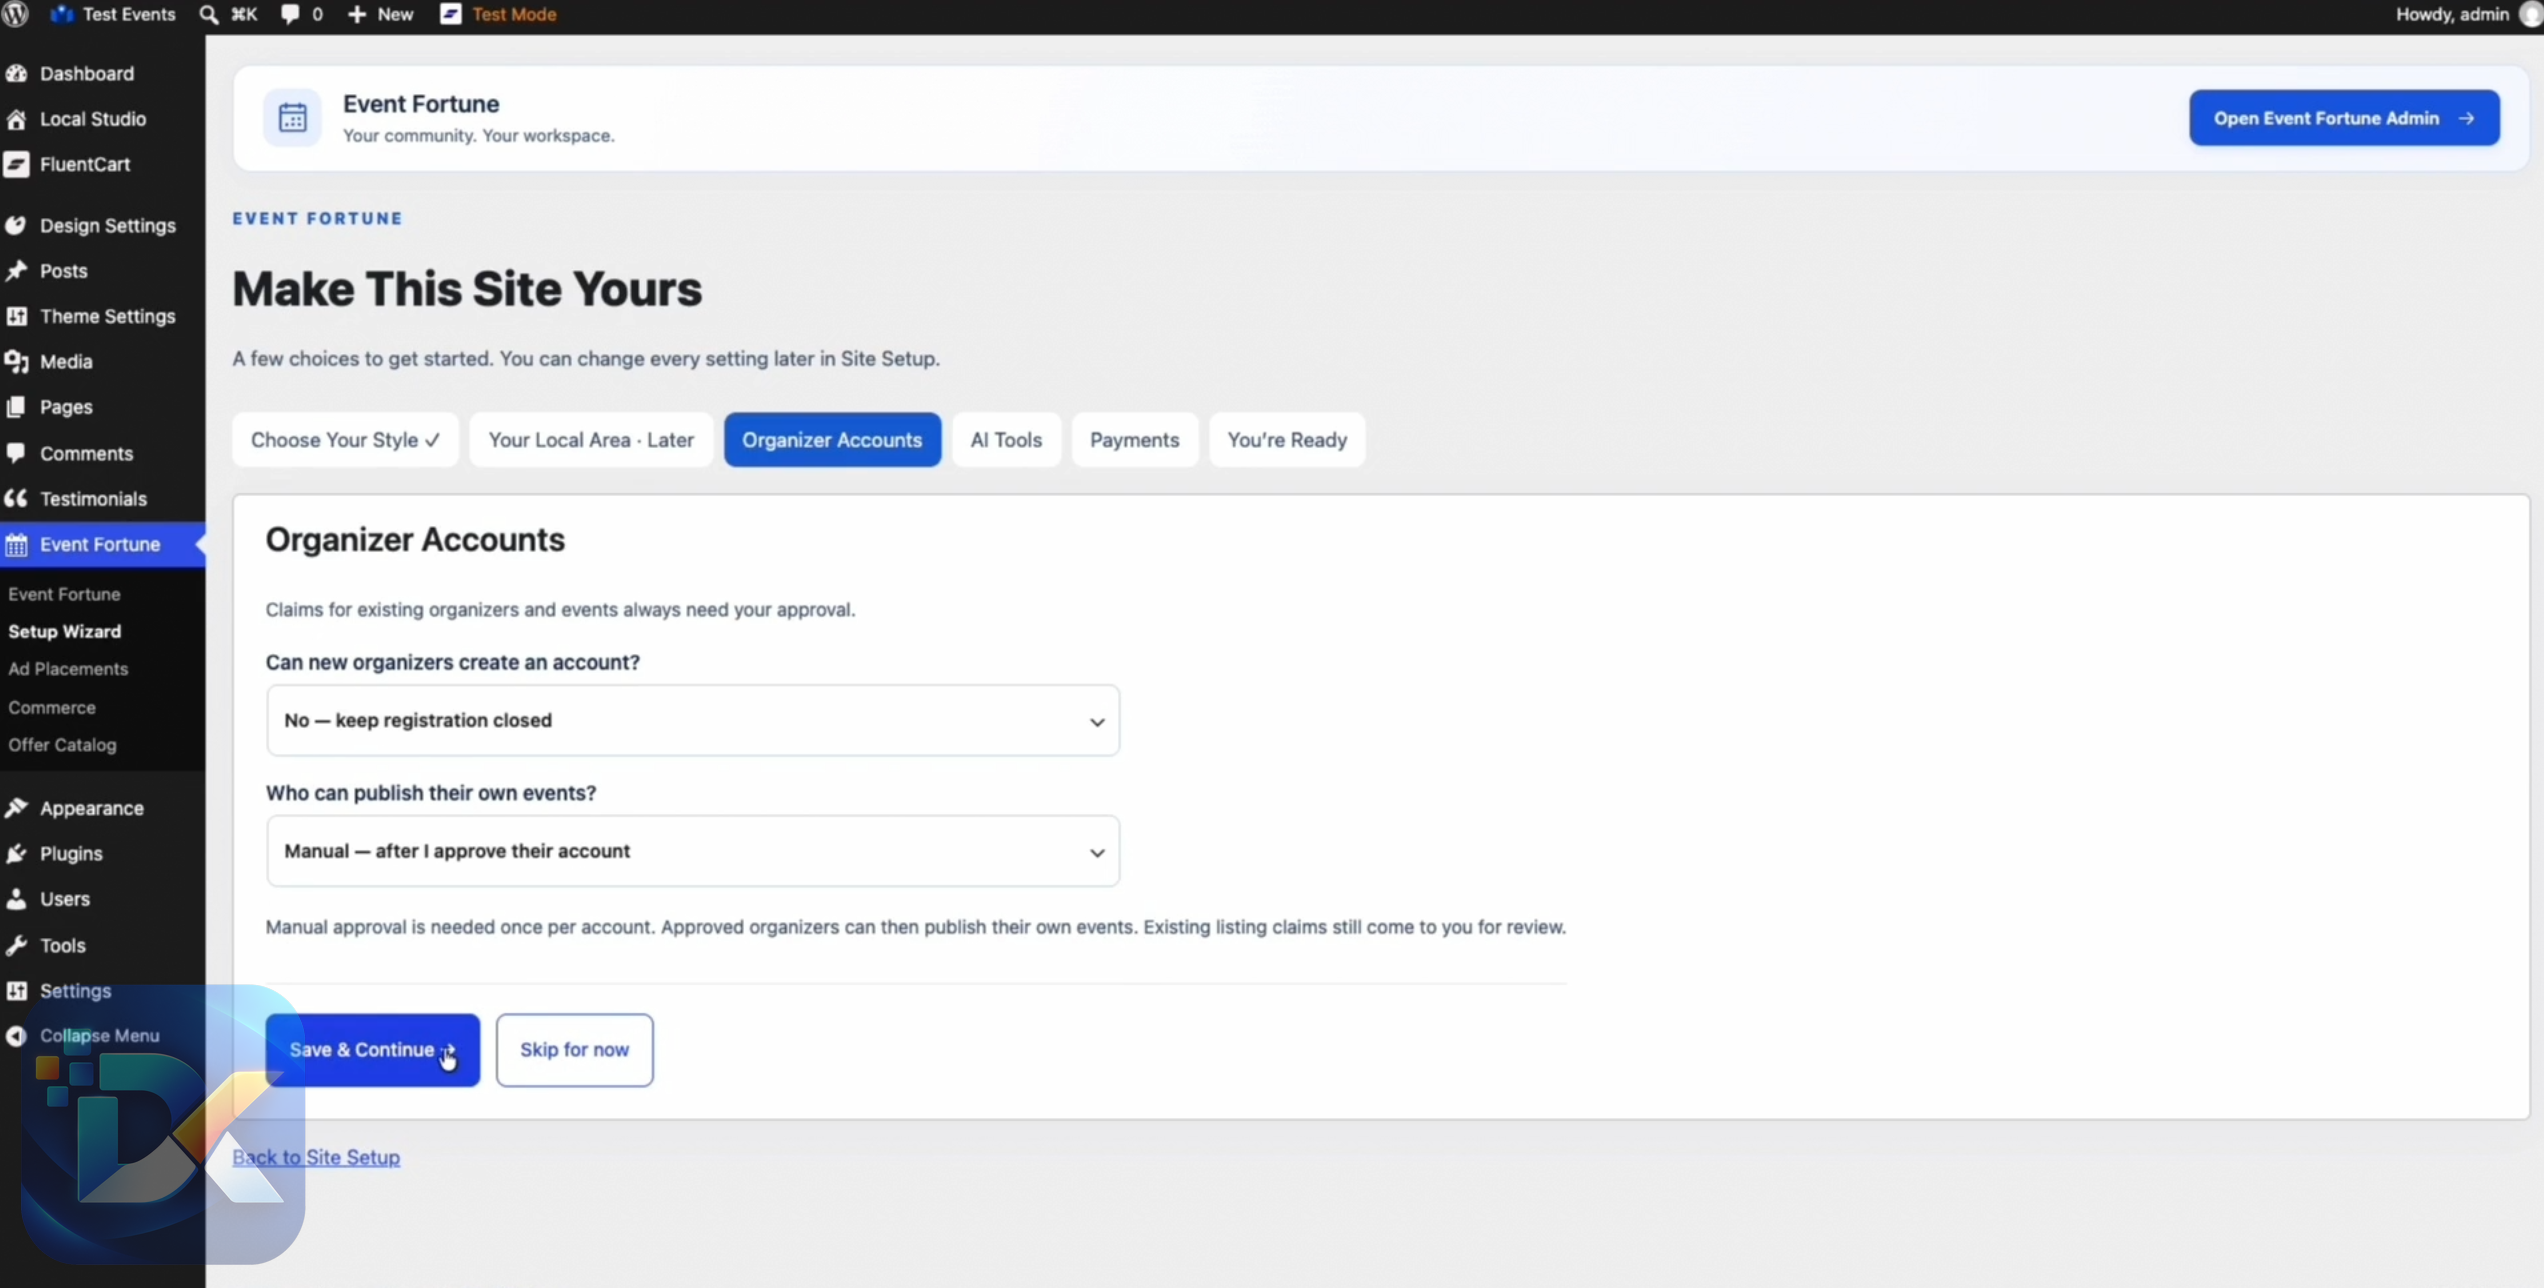Click Save & Continue button
2544x1288 pixels.
pyautogui.click(x=372, y=1050)
